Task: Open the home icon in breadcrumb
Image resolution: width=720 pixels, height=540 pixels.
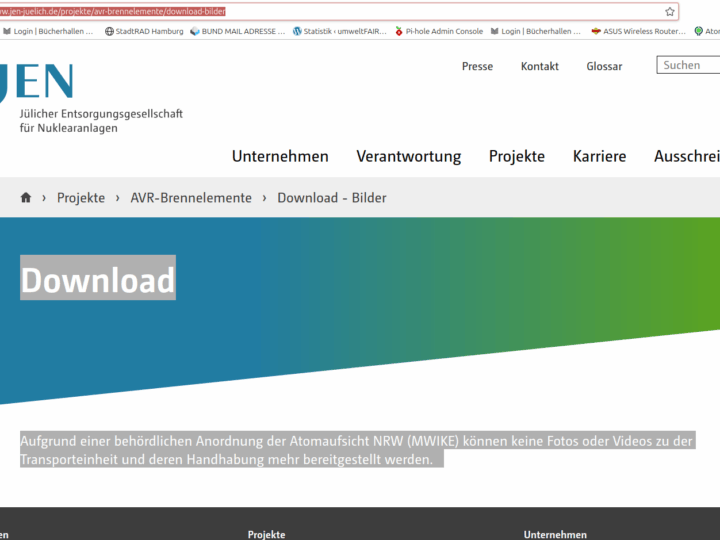Action: [26, 197]
